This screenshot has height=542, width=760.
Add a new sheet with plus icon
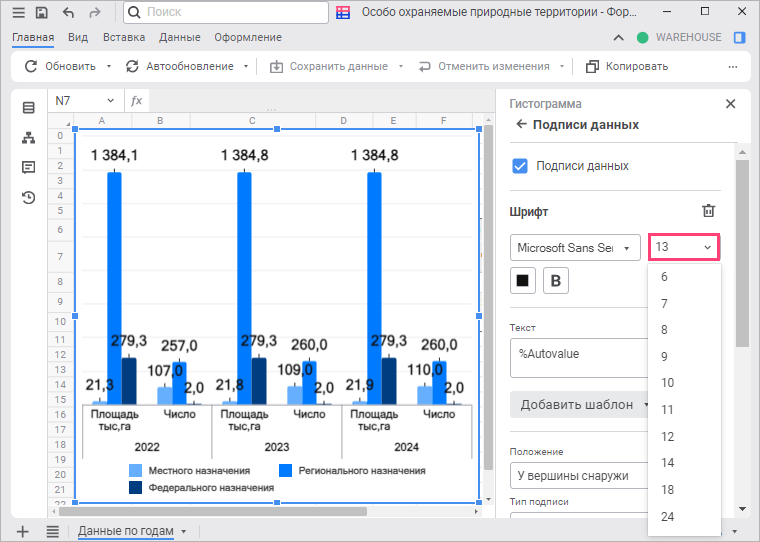click(x=22, y=532)
